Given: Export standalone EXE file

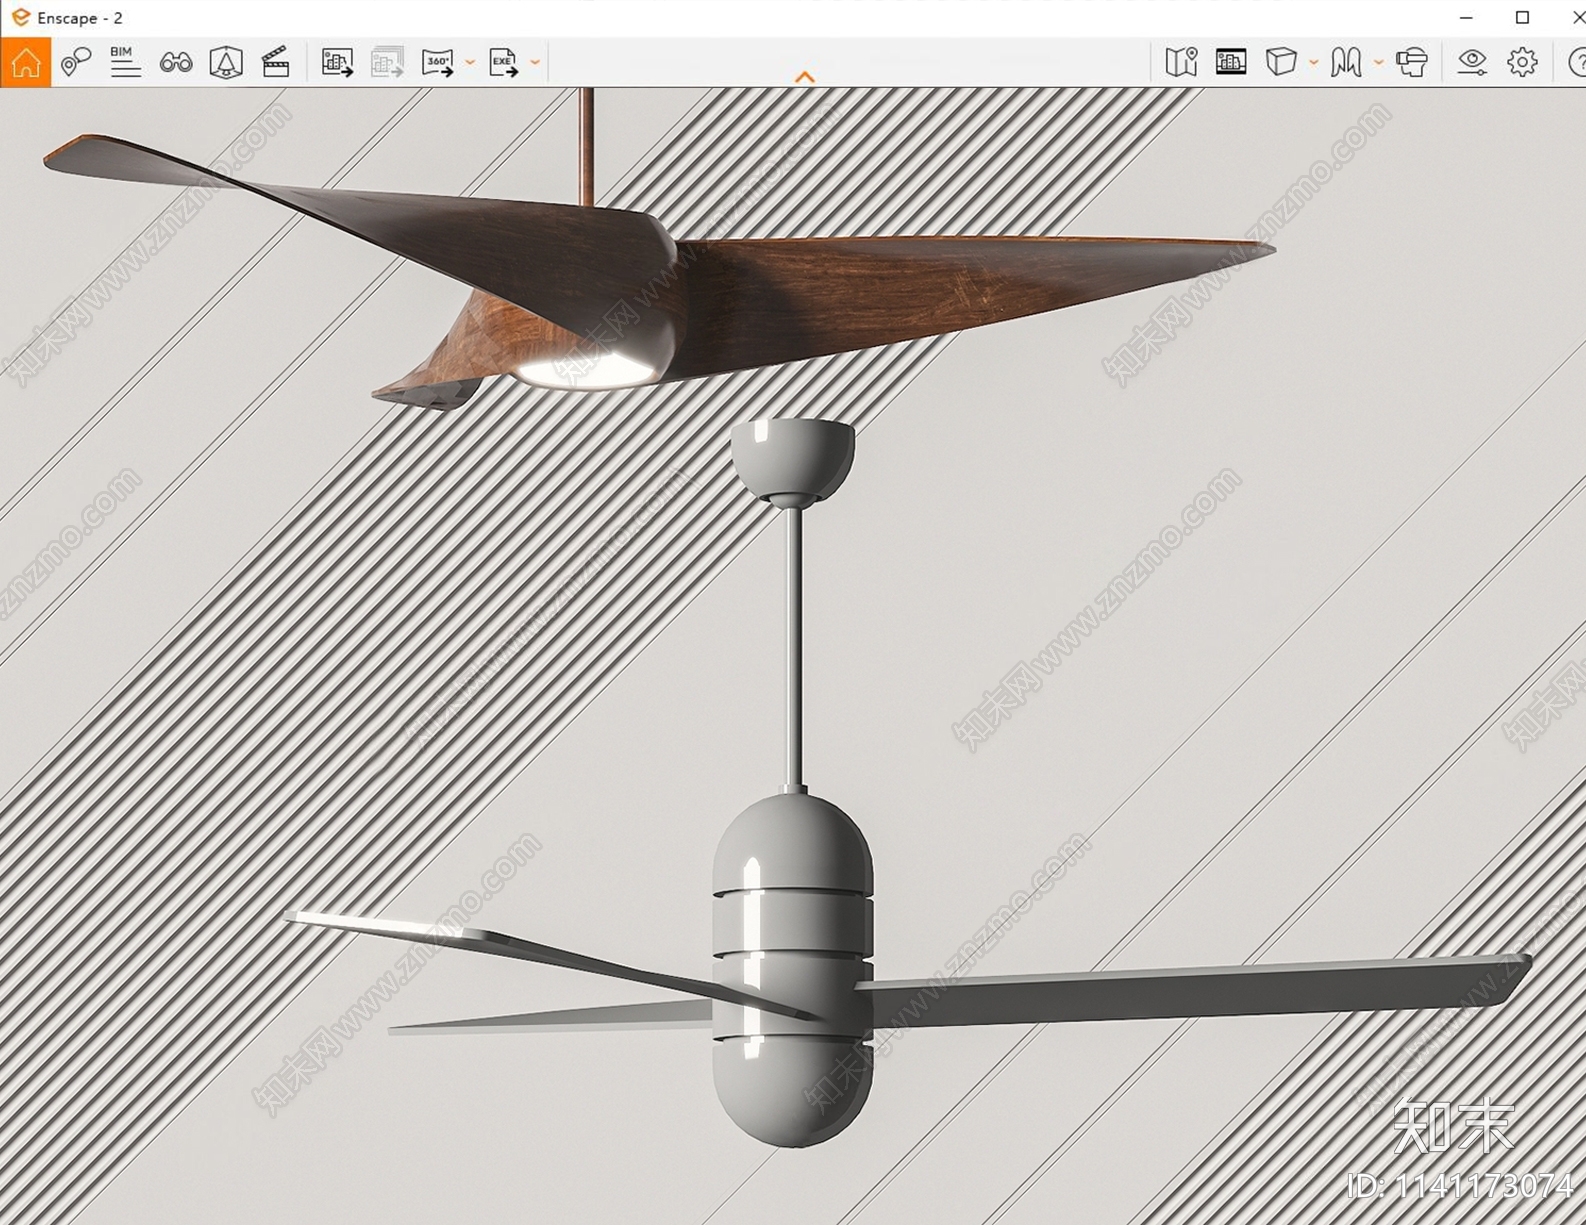Looking at the screenshot, I should (x=504, y=62).
